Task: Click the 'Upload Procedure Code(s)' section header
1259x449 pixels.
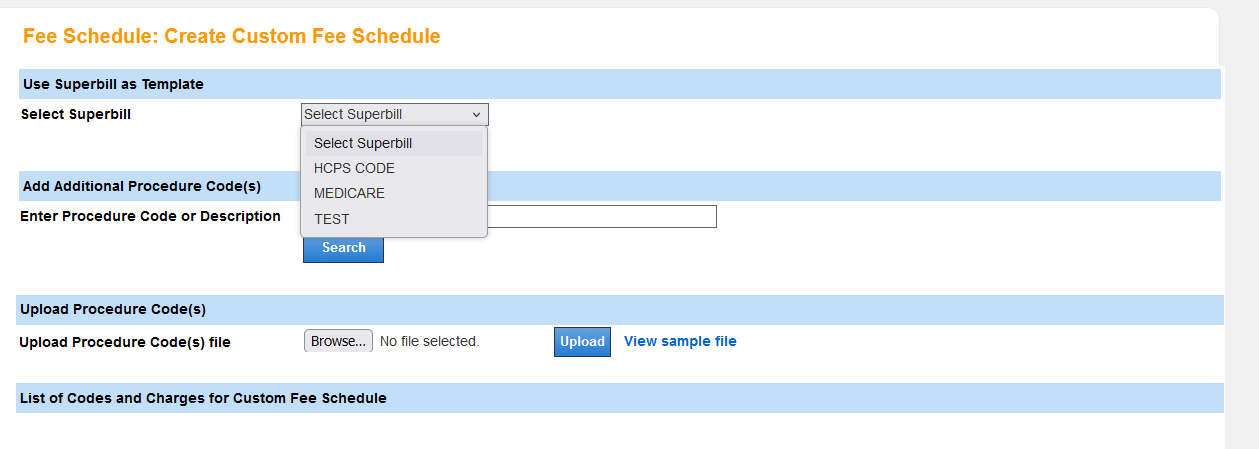Action: point(113,309)
